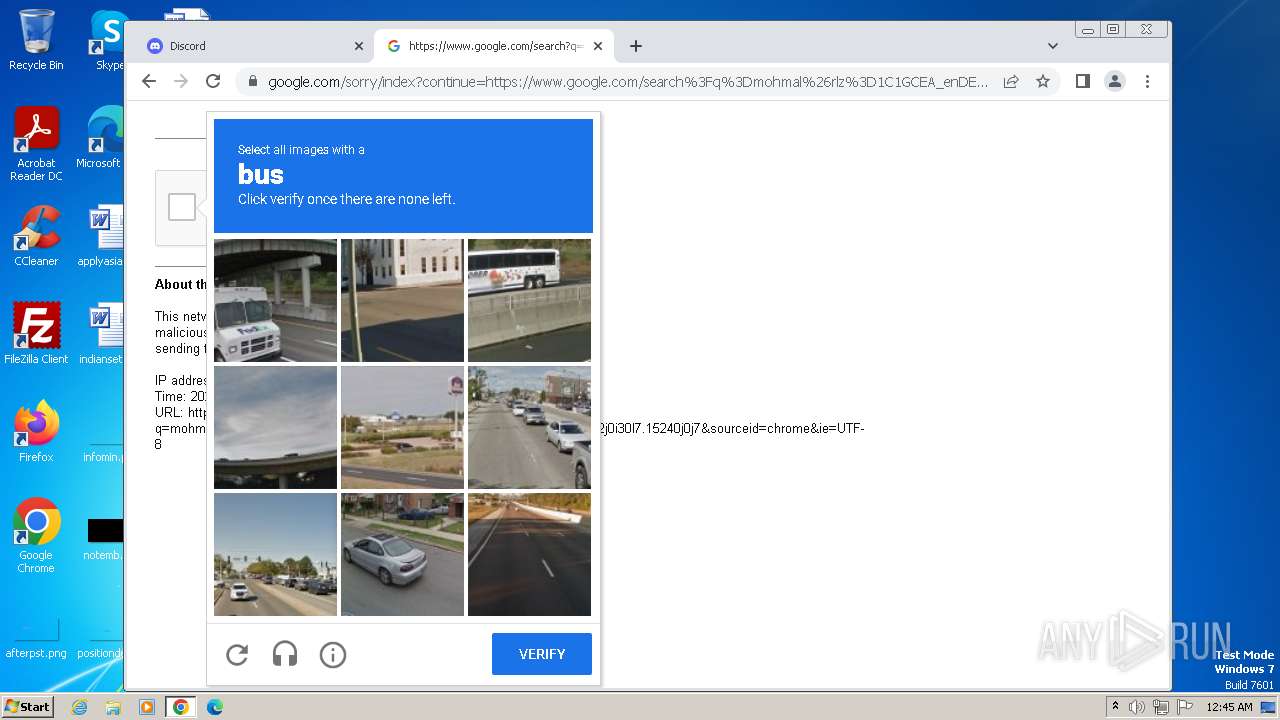This screenshot has height=720, width=1280.
Task: Toggle the Chrome side panel
Action: pos(1082,82)
